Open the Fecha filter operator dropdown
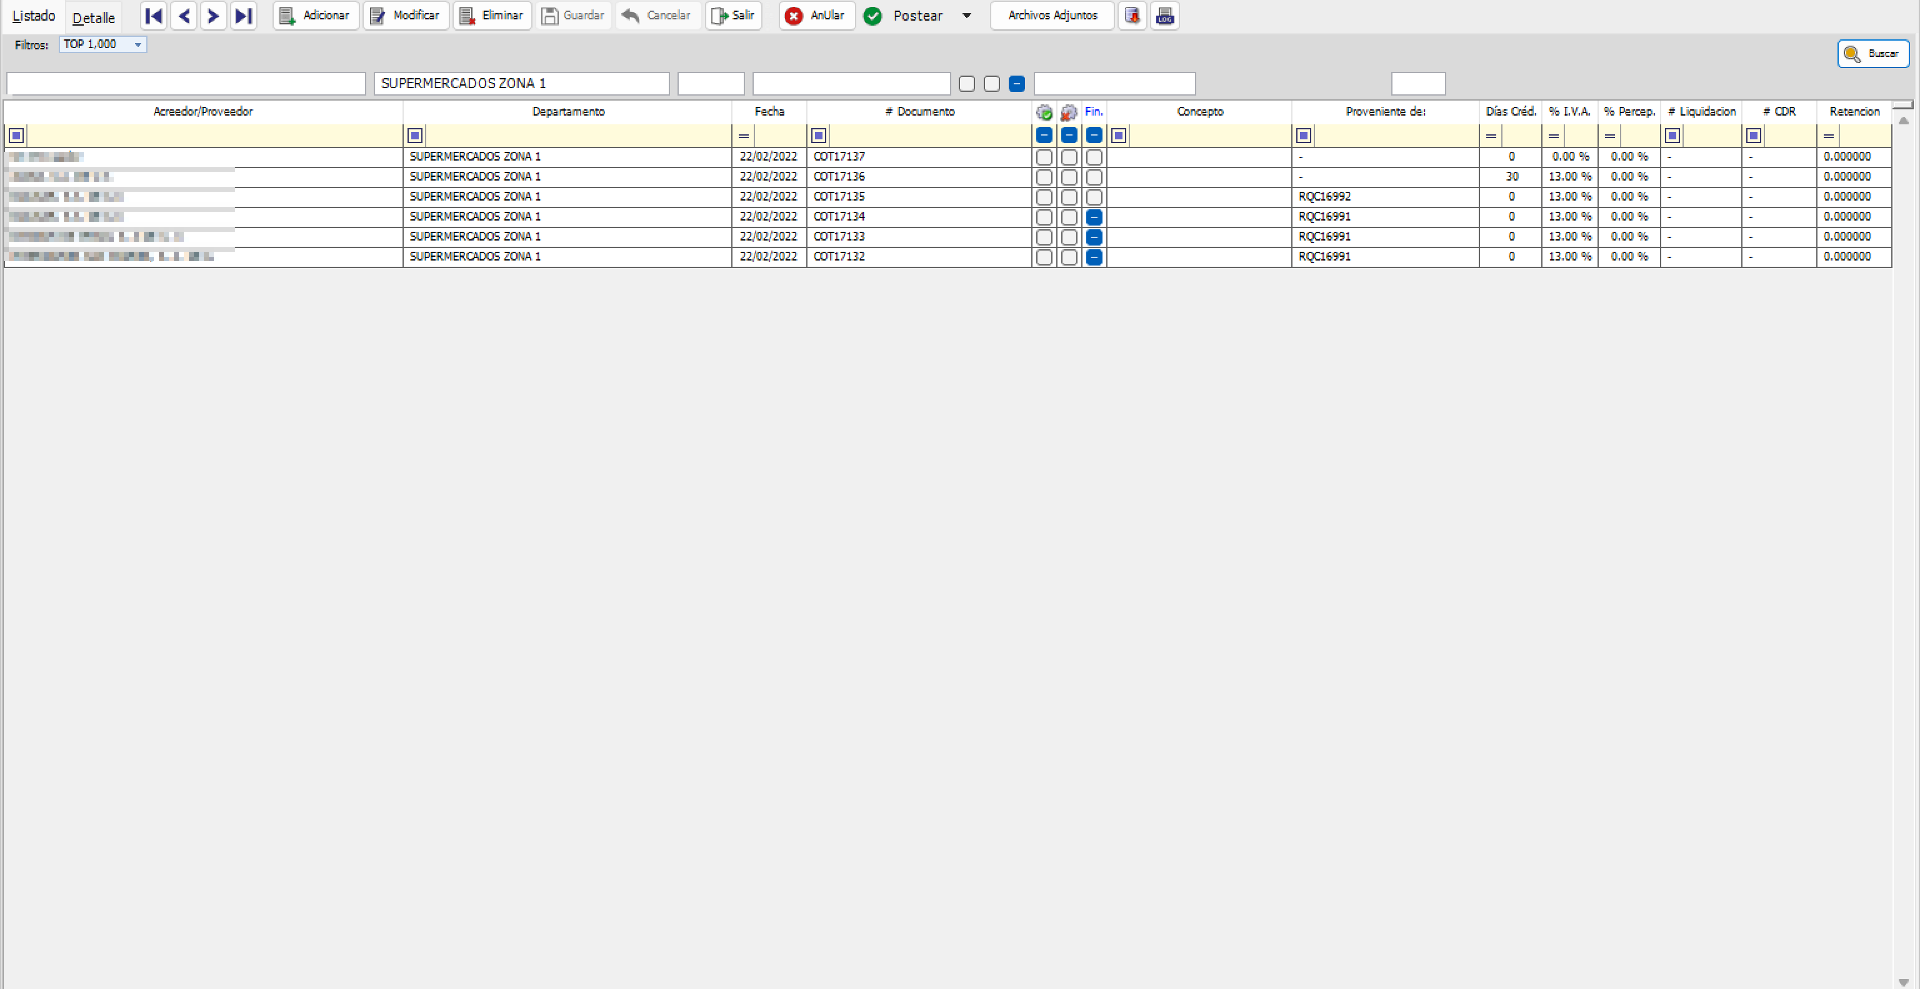The image size is (1920, 989). (x=743, y=134)
